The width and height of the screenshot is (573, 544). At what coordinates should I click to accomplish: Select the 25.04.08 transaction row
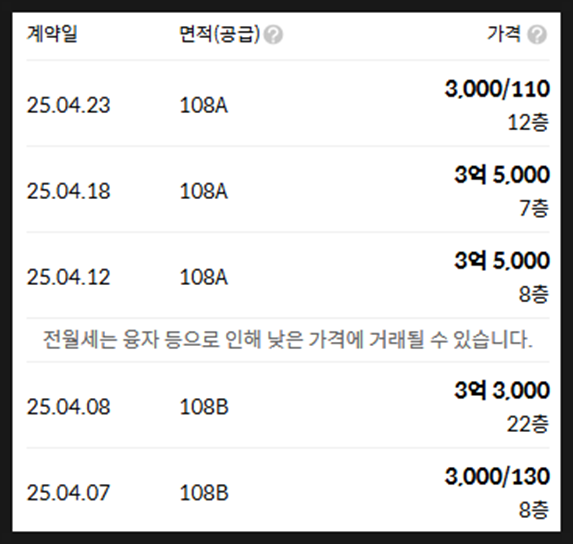click(x=288, y=405)
